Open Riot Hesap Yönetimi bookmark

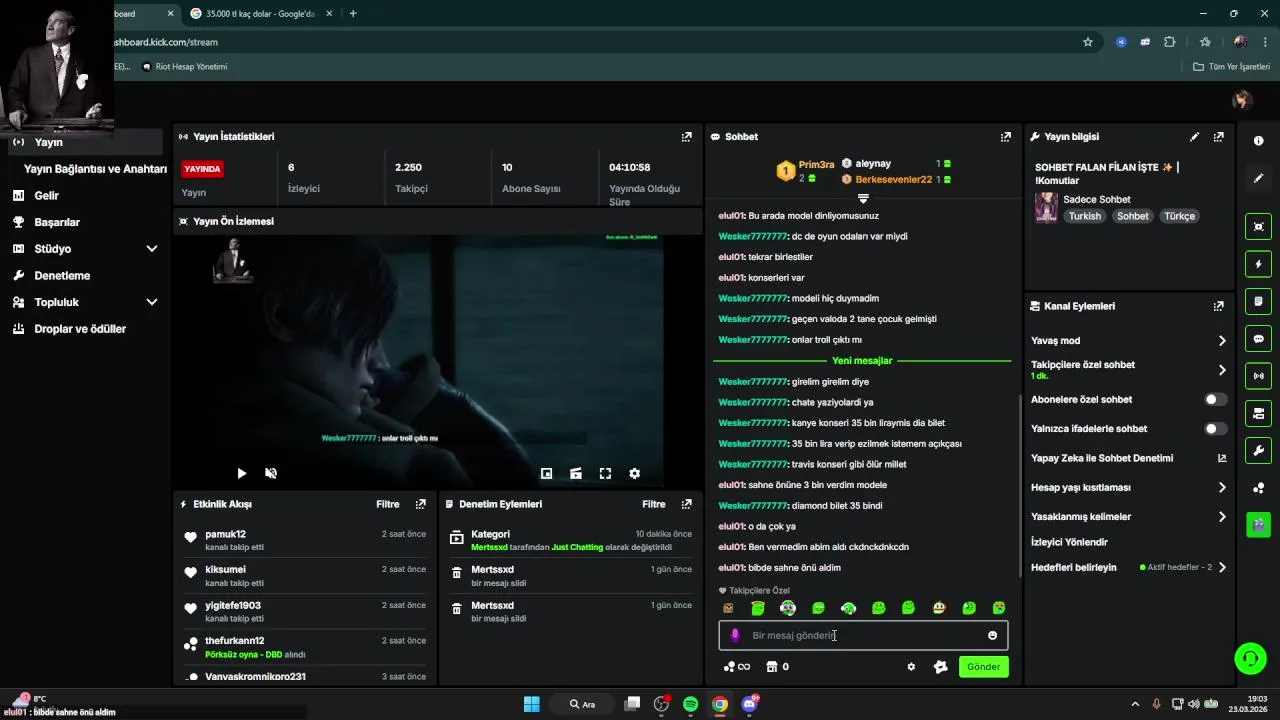[x=185, y=67]
